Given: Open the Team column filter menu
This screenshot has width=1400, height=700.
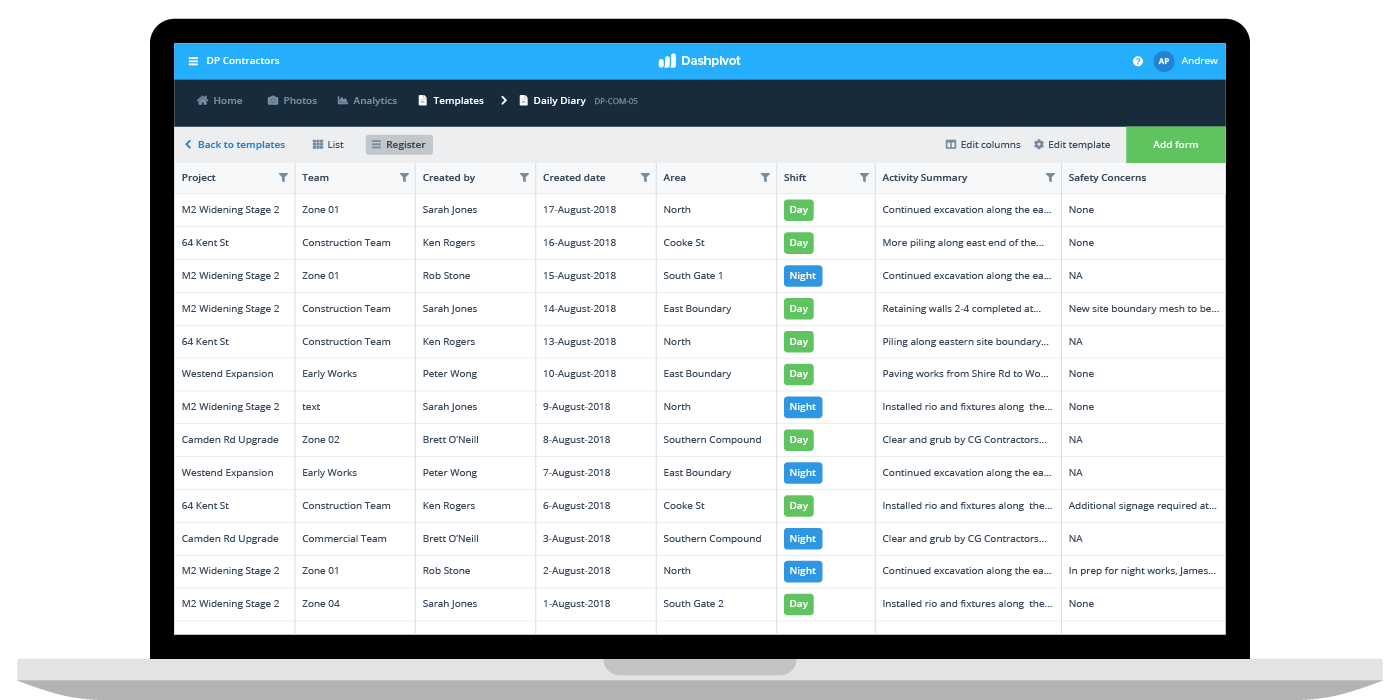Looking at the screenshot, I should point(405,177).
